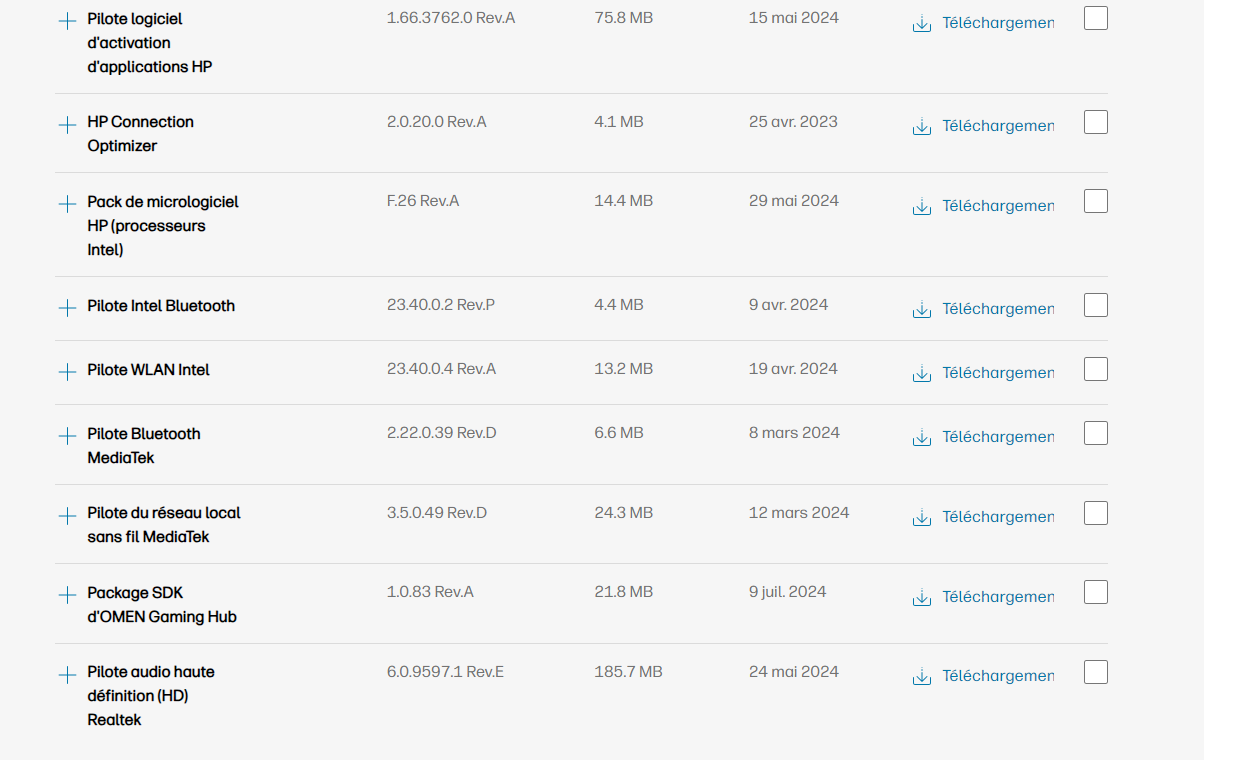
Task: Select checkbox for Pilote WLAN Intel
Action: point(1096,369)
